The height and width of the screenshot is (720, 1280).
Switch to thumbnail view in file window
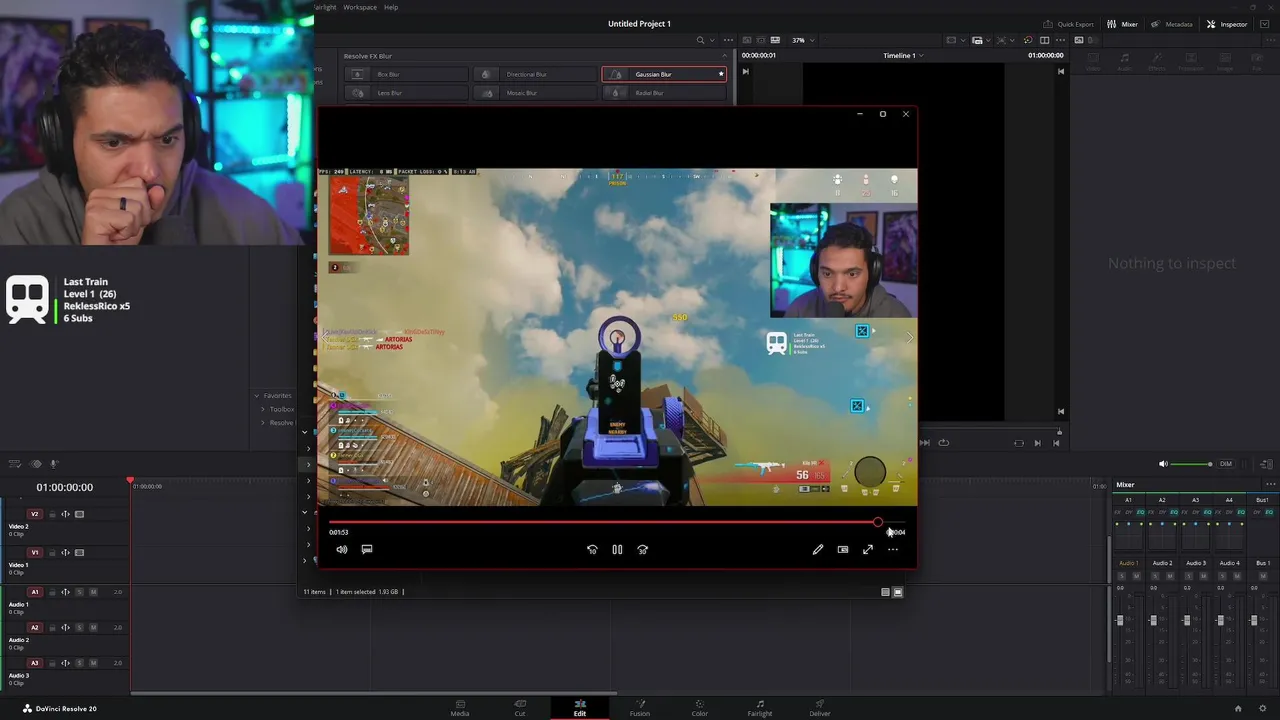pyautogui.click(x=897, y=592)
